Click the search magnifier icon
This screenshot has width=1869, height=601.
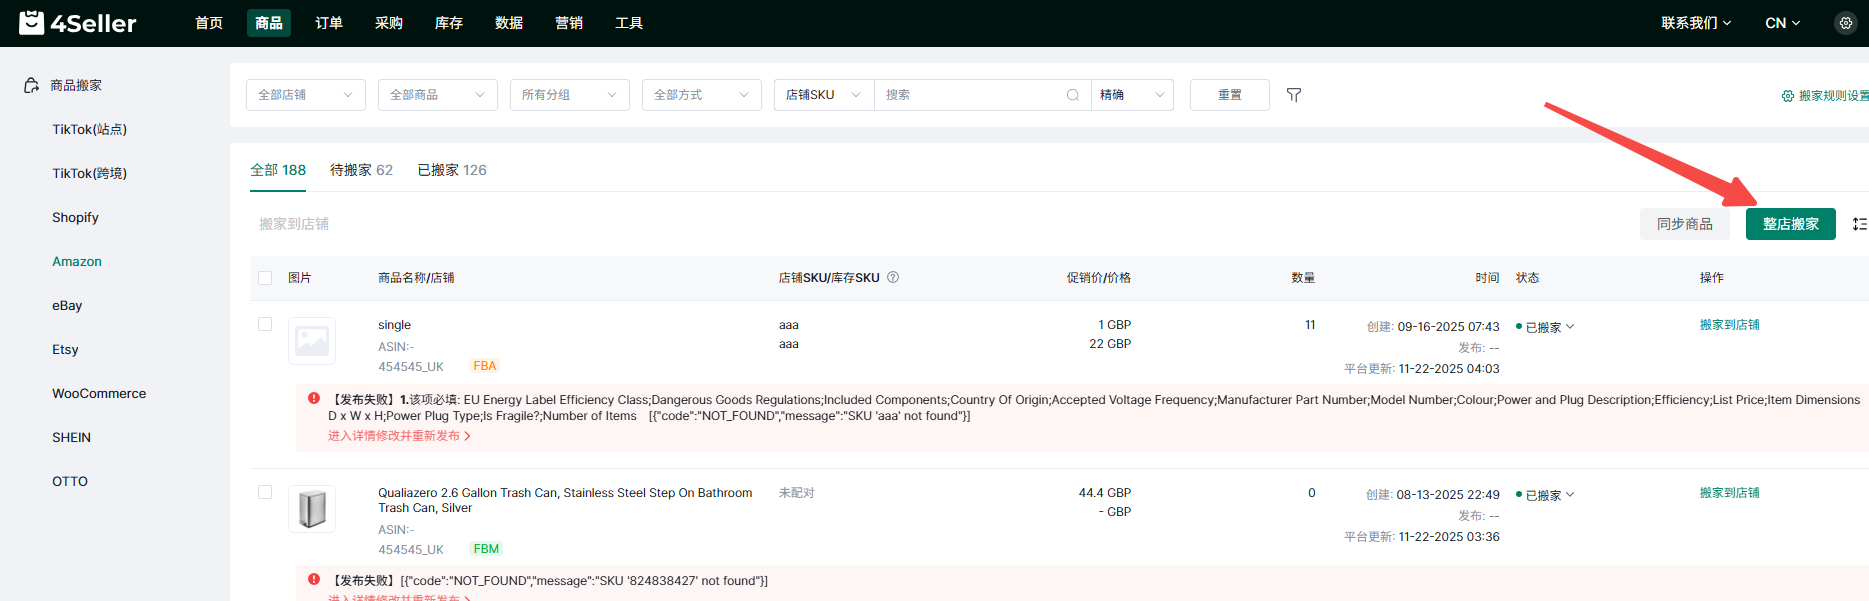click(1072, 95)
